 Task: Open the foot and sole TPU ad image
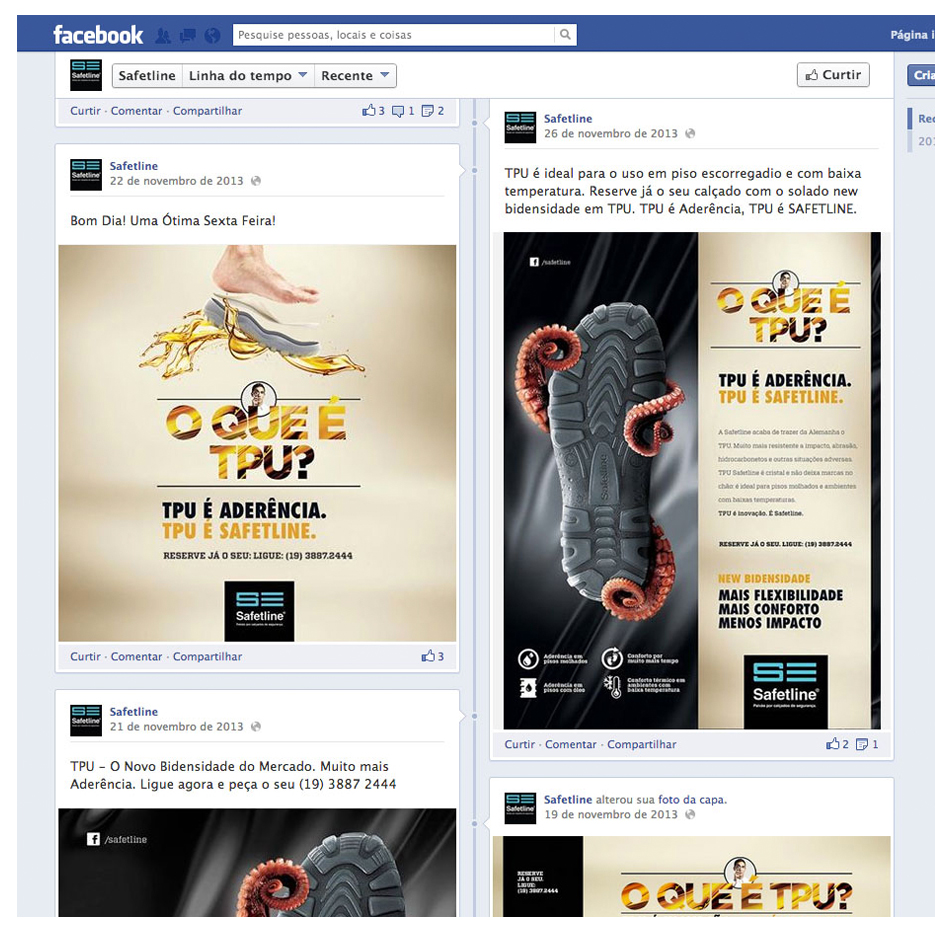(257, 443)
